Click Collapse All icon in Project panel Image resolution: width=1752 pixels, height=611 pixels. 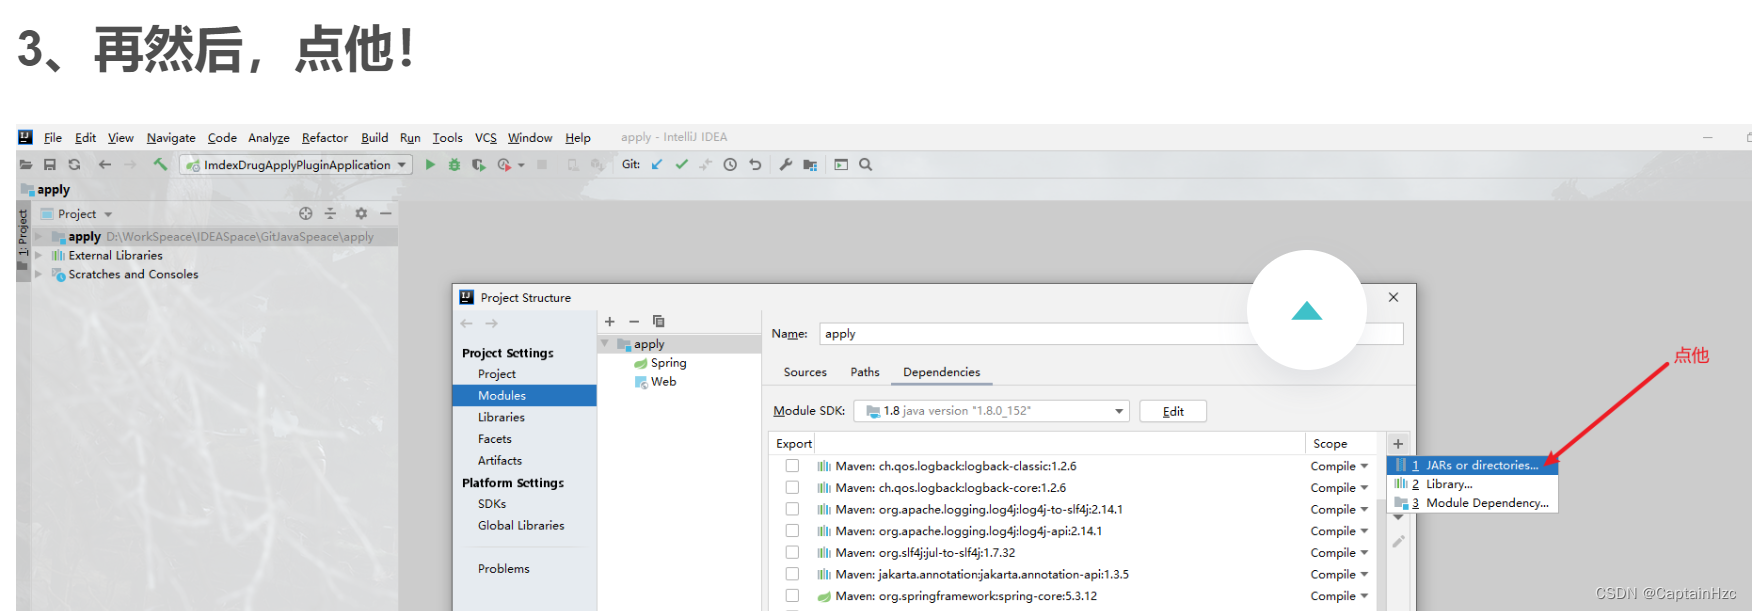(x=330, y=213)
